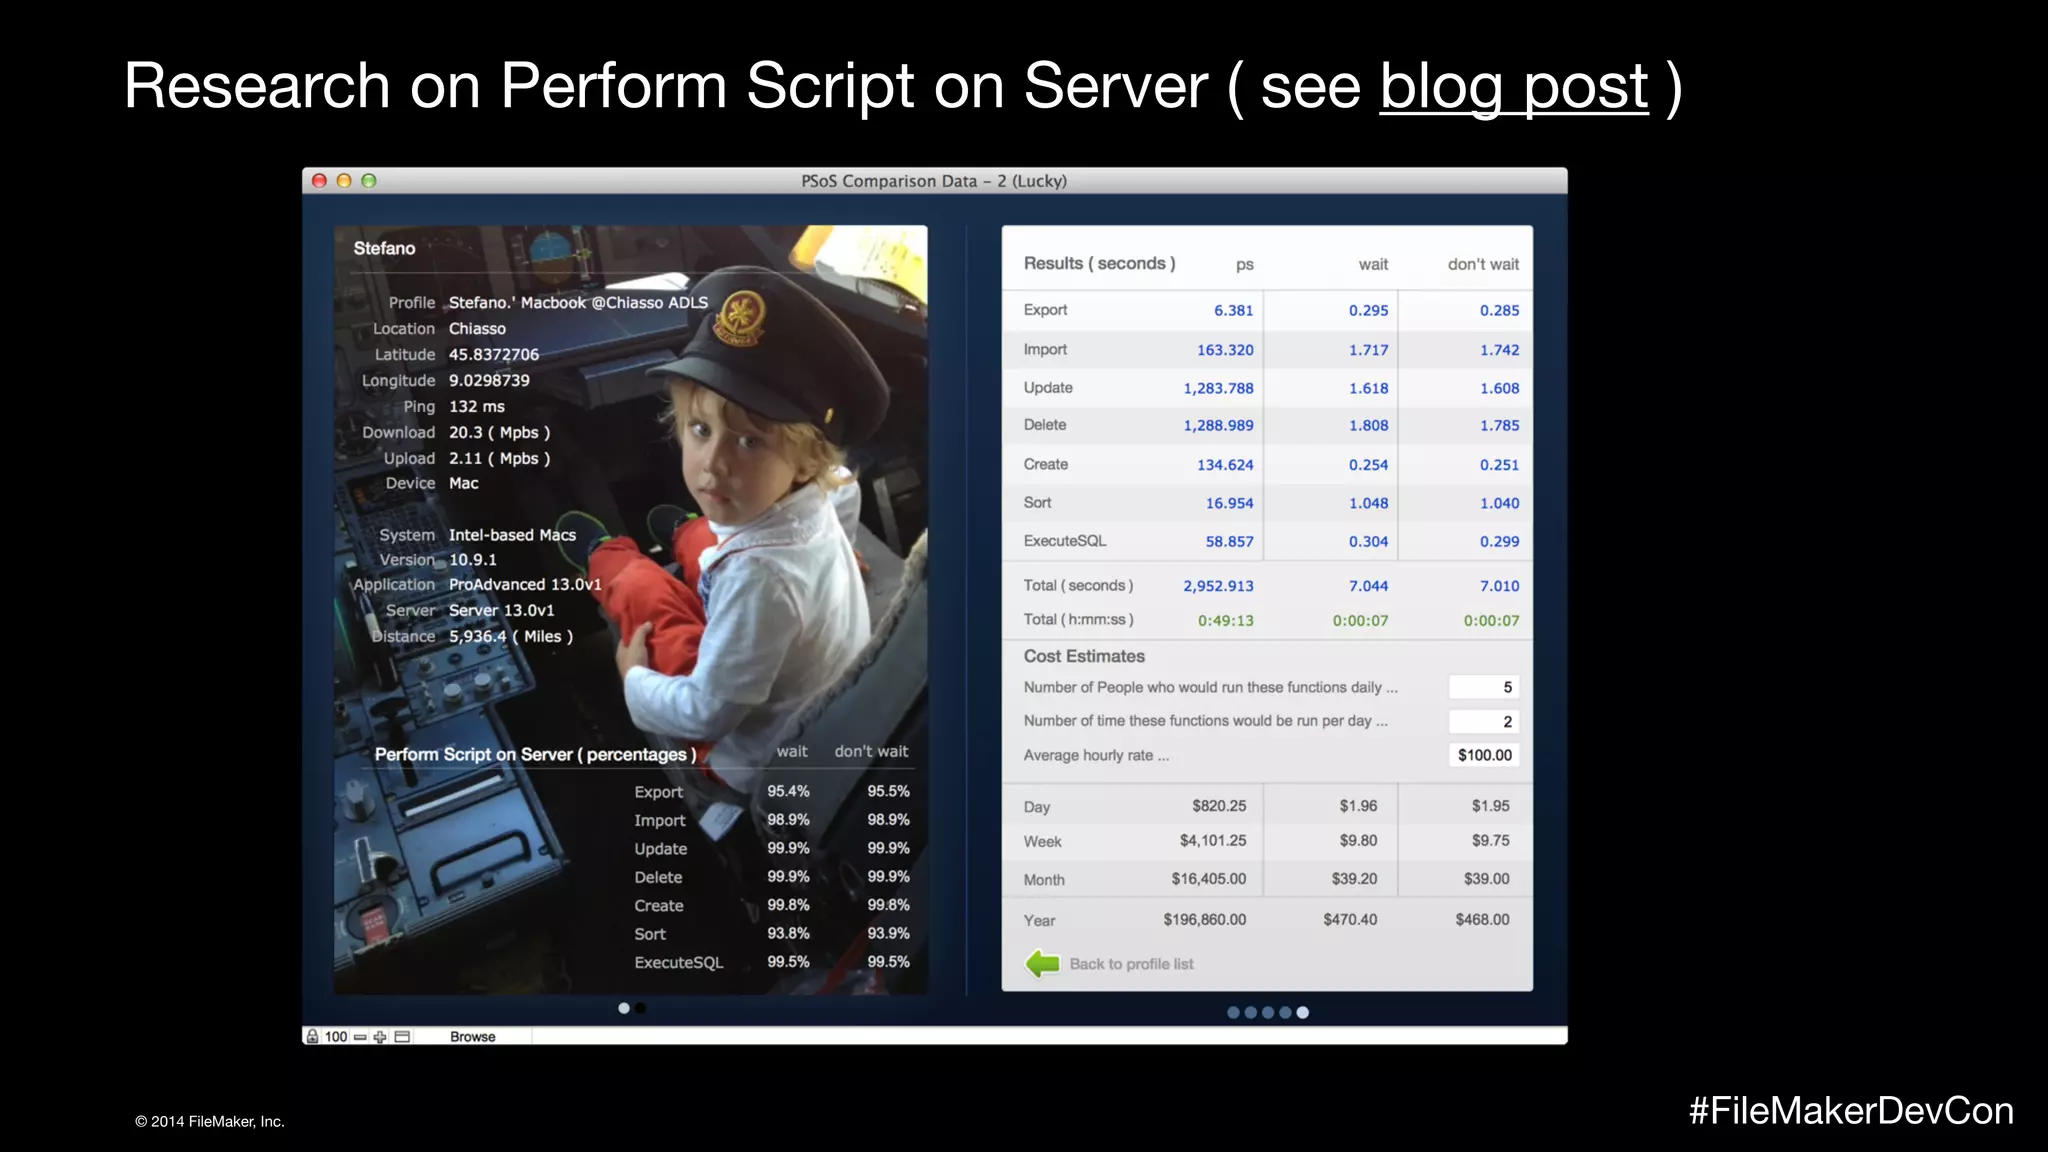Click application value 'ProAdvanced 13.0v1'
Viewport: 2048px width, 1152px height.
[525, 584]
